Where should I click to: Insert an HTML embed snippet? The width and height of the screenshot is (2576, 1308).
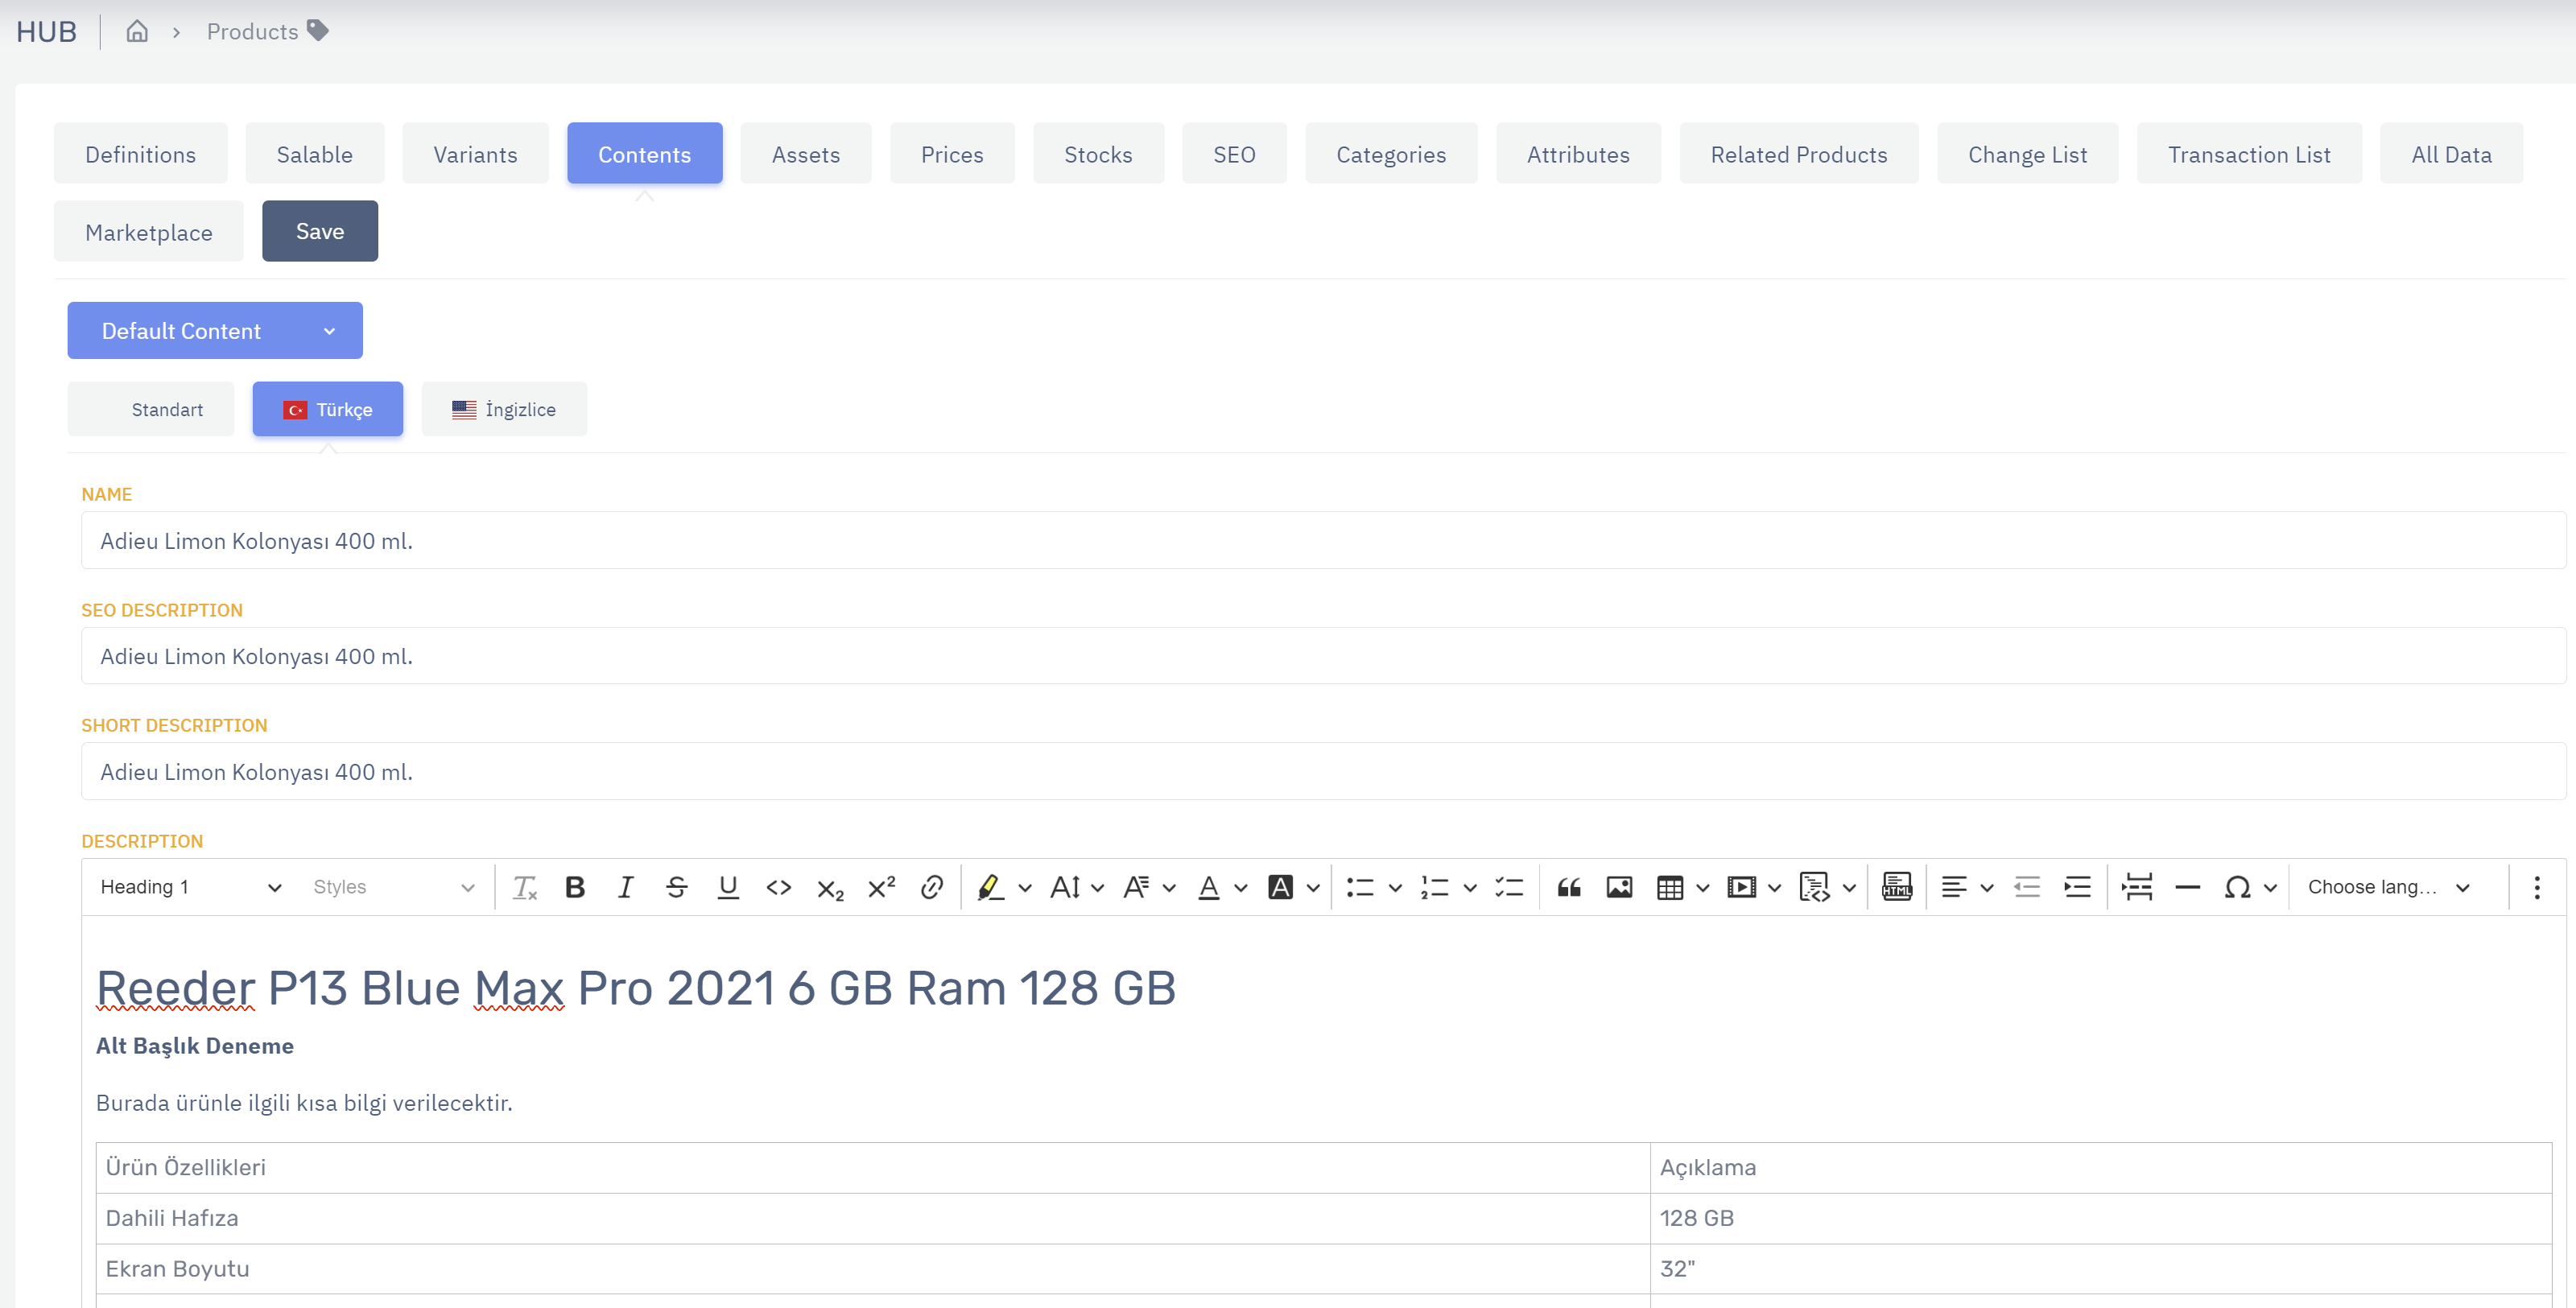tap(1897, 887)
